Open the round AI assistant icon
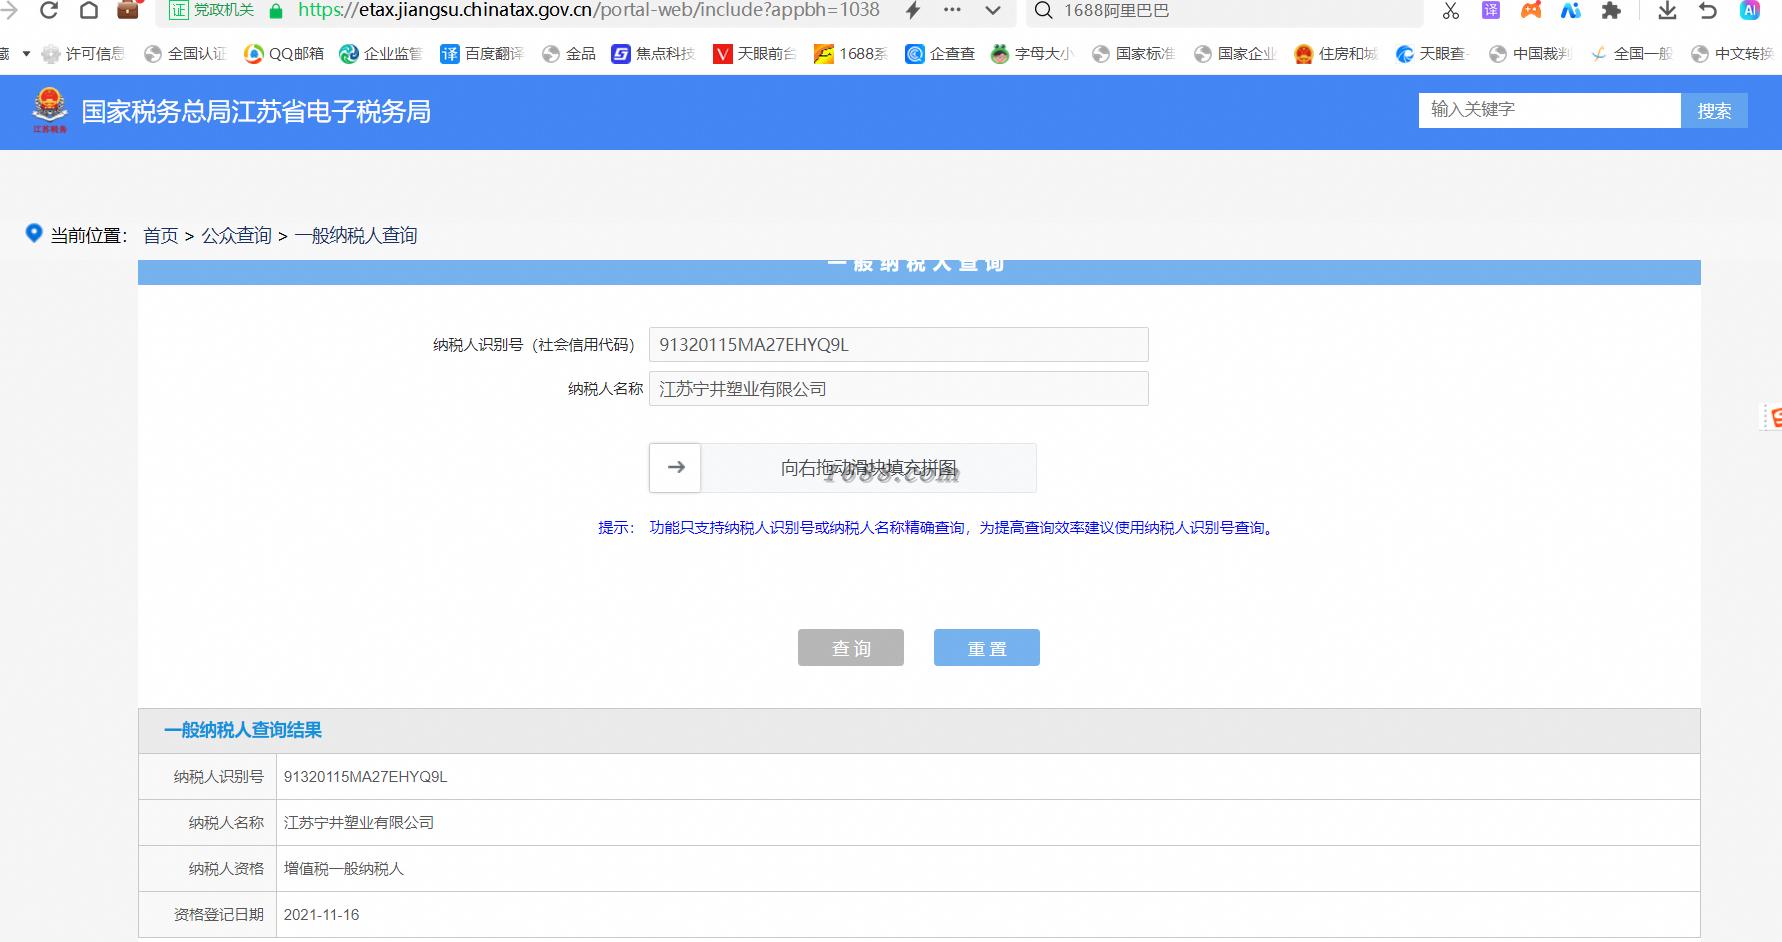Screen dimensions: 1782x942 (1750, 11)
